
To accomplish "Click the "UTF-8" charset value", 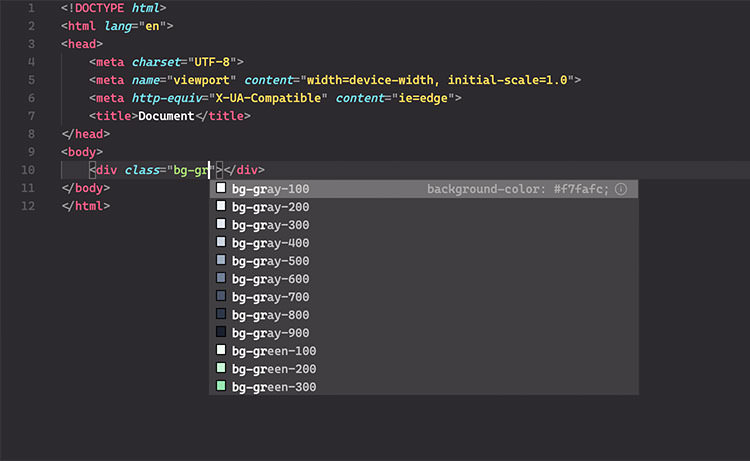I will [212, 62].
